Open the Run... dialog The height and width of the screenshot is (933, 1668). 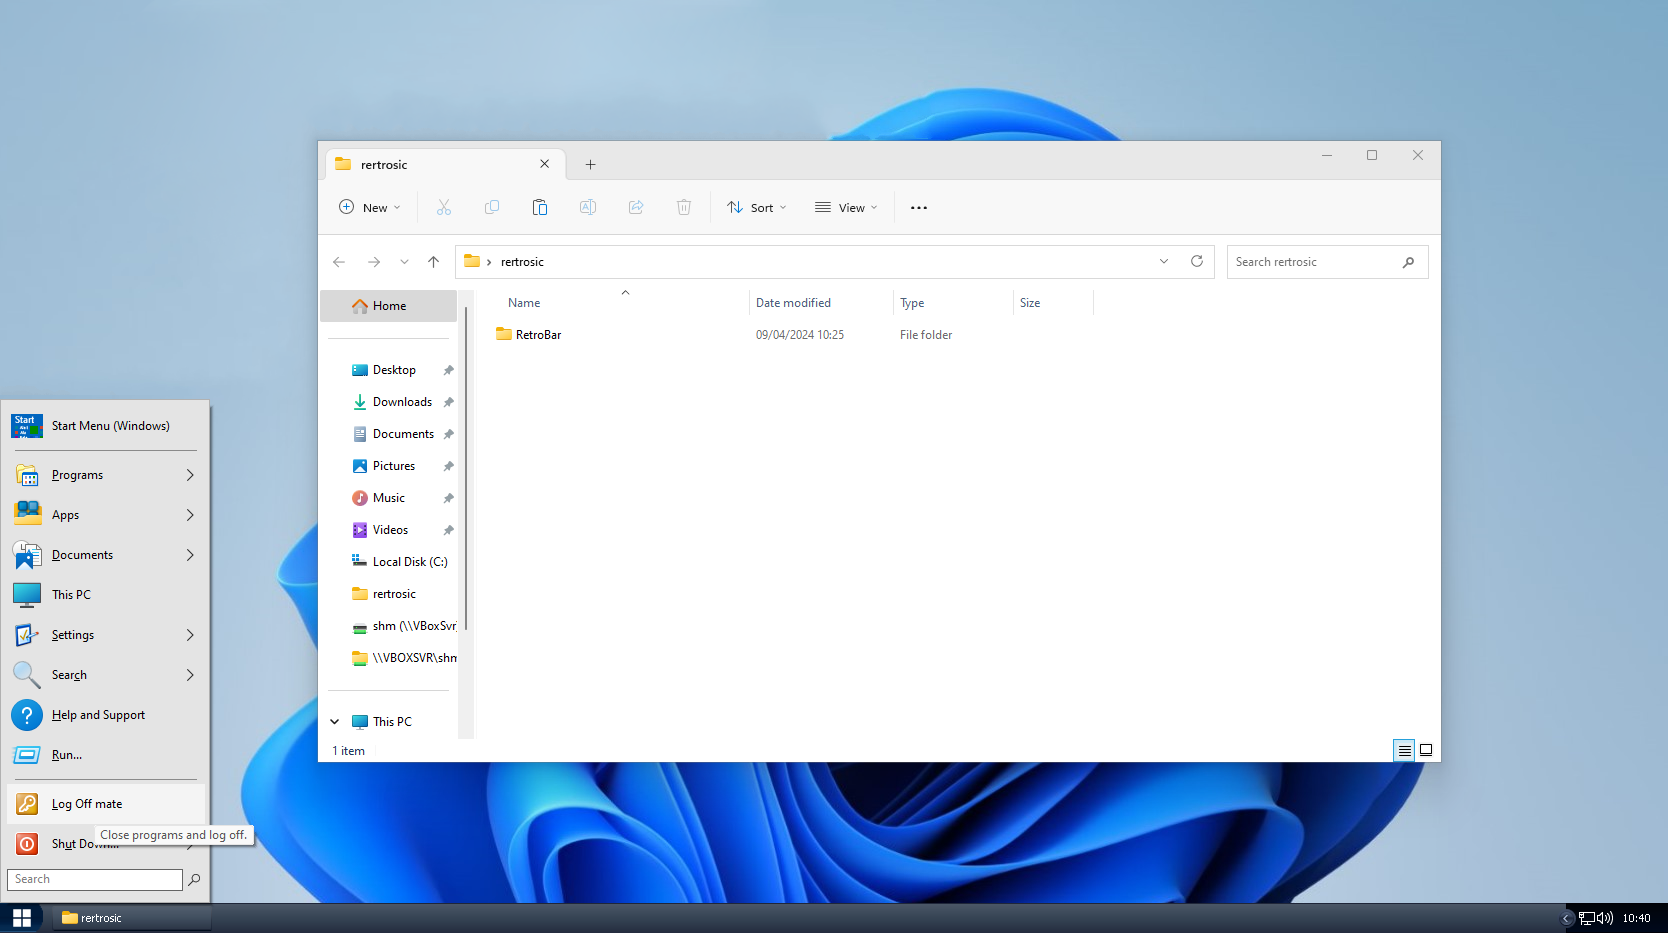click(106, 755)
